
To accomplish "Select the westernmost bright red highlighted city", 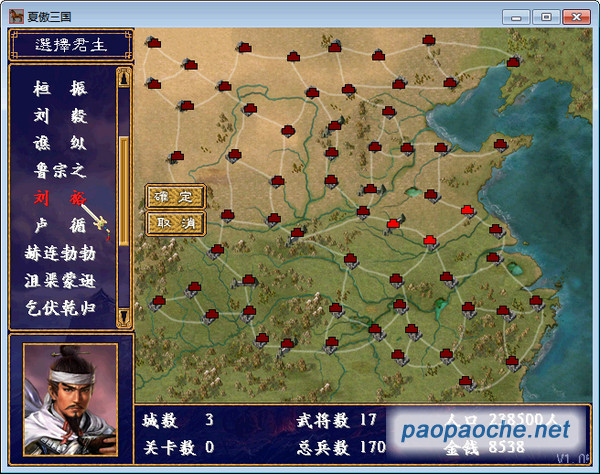I will click(393, 224).
